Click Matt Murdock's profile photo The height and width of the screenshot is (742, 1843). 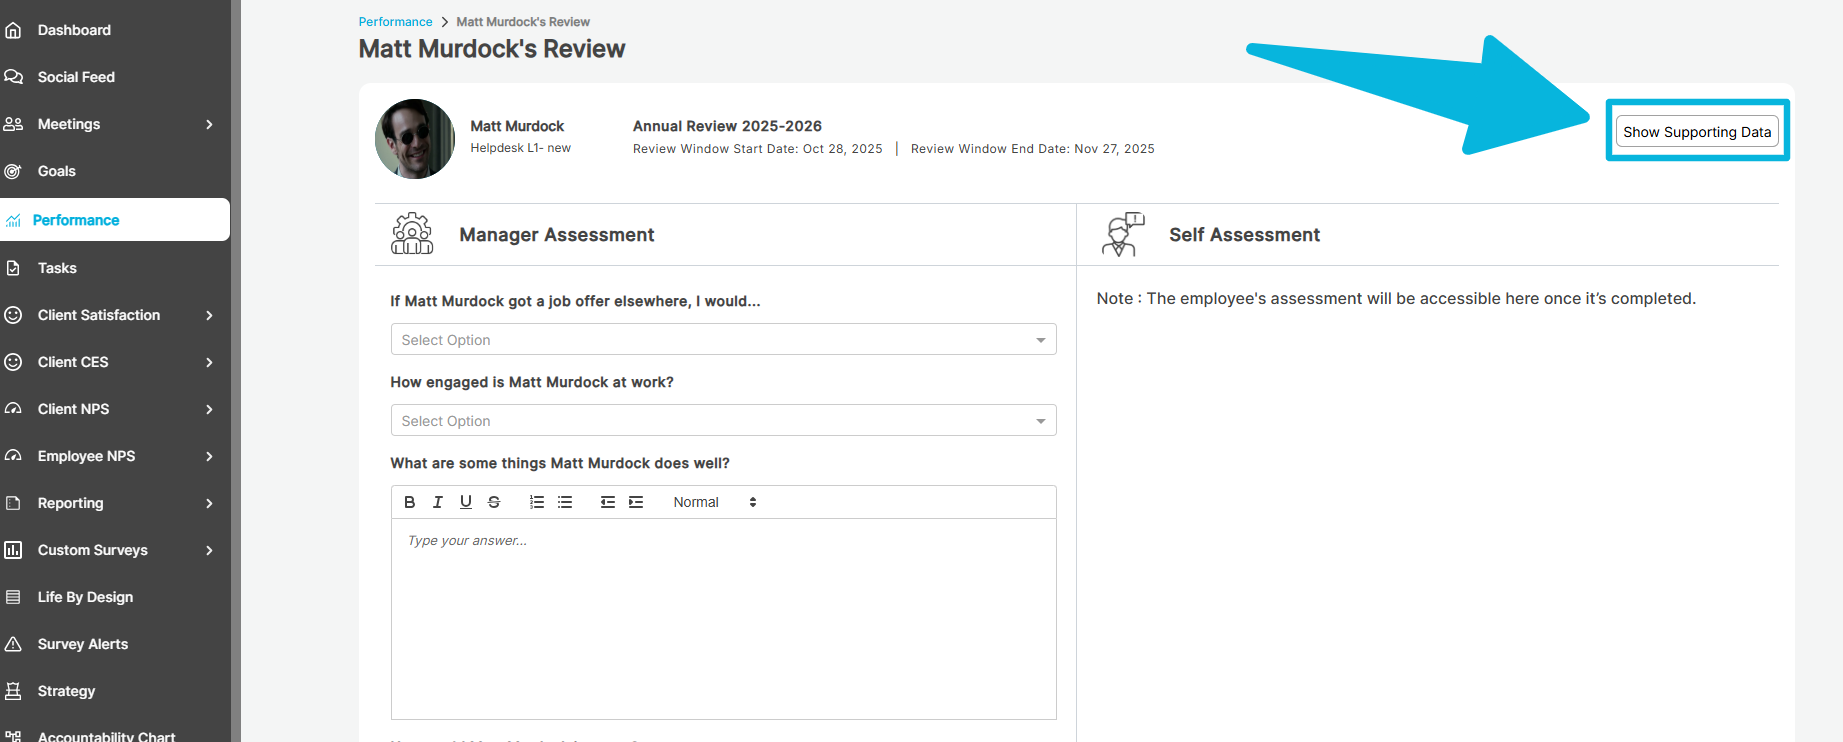(415, 139)
